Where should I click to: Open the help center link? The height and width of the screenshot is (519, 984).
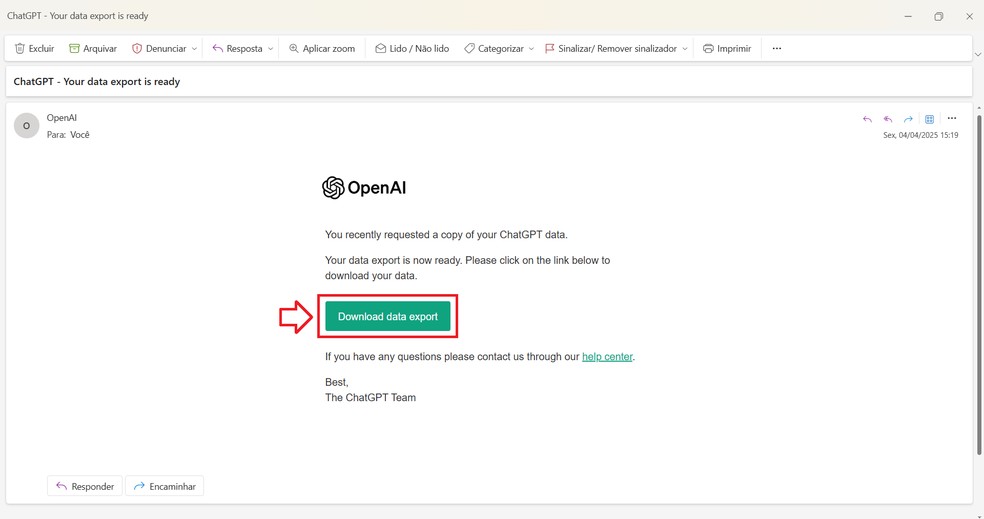(x=607, y=356)
